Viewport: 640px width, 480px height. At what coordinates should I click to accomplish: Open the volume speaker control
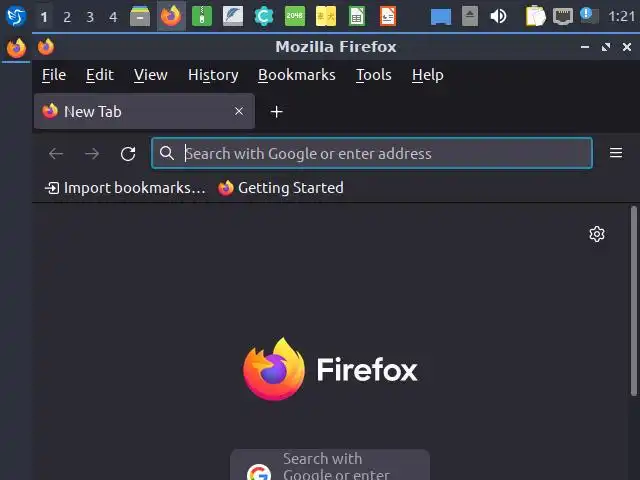pos(498,16)
